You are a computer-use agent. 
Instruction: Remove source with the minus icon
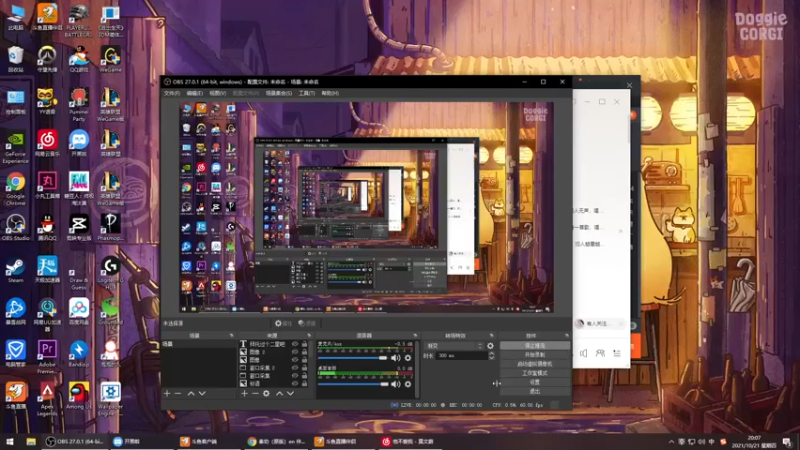[255, 393]
